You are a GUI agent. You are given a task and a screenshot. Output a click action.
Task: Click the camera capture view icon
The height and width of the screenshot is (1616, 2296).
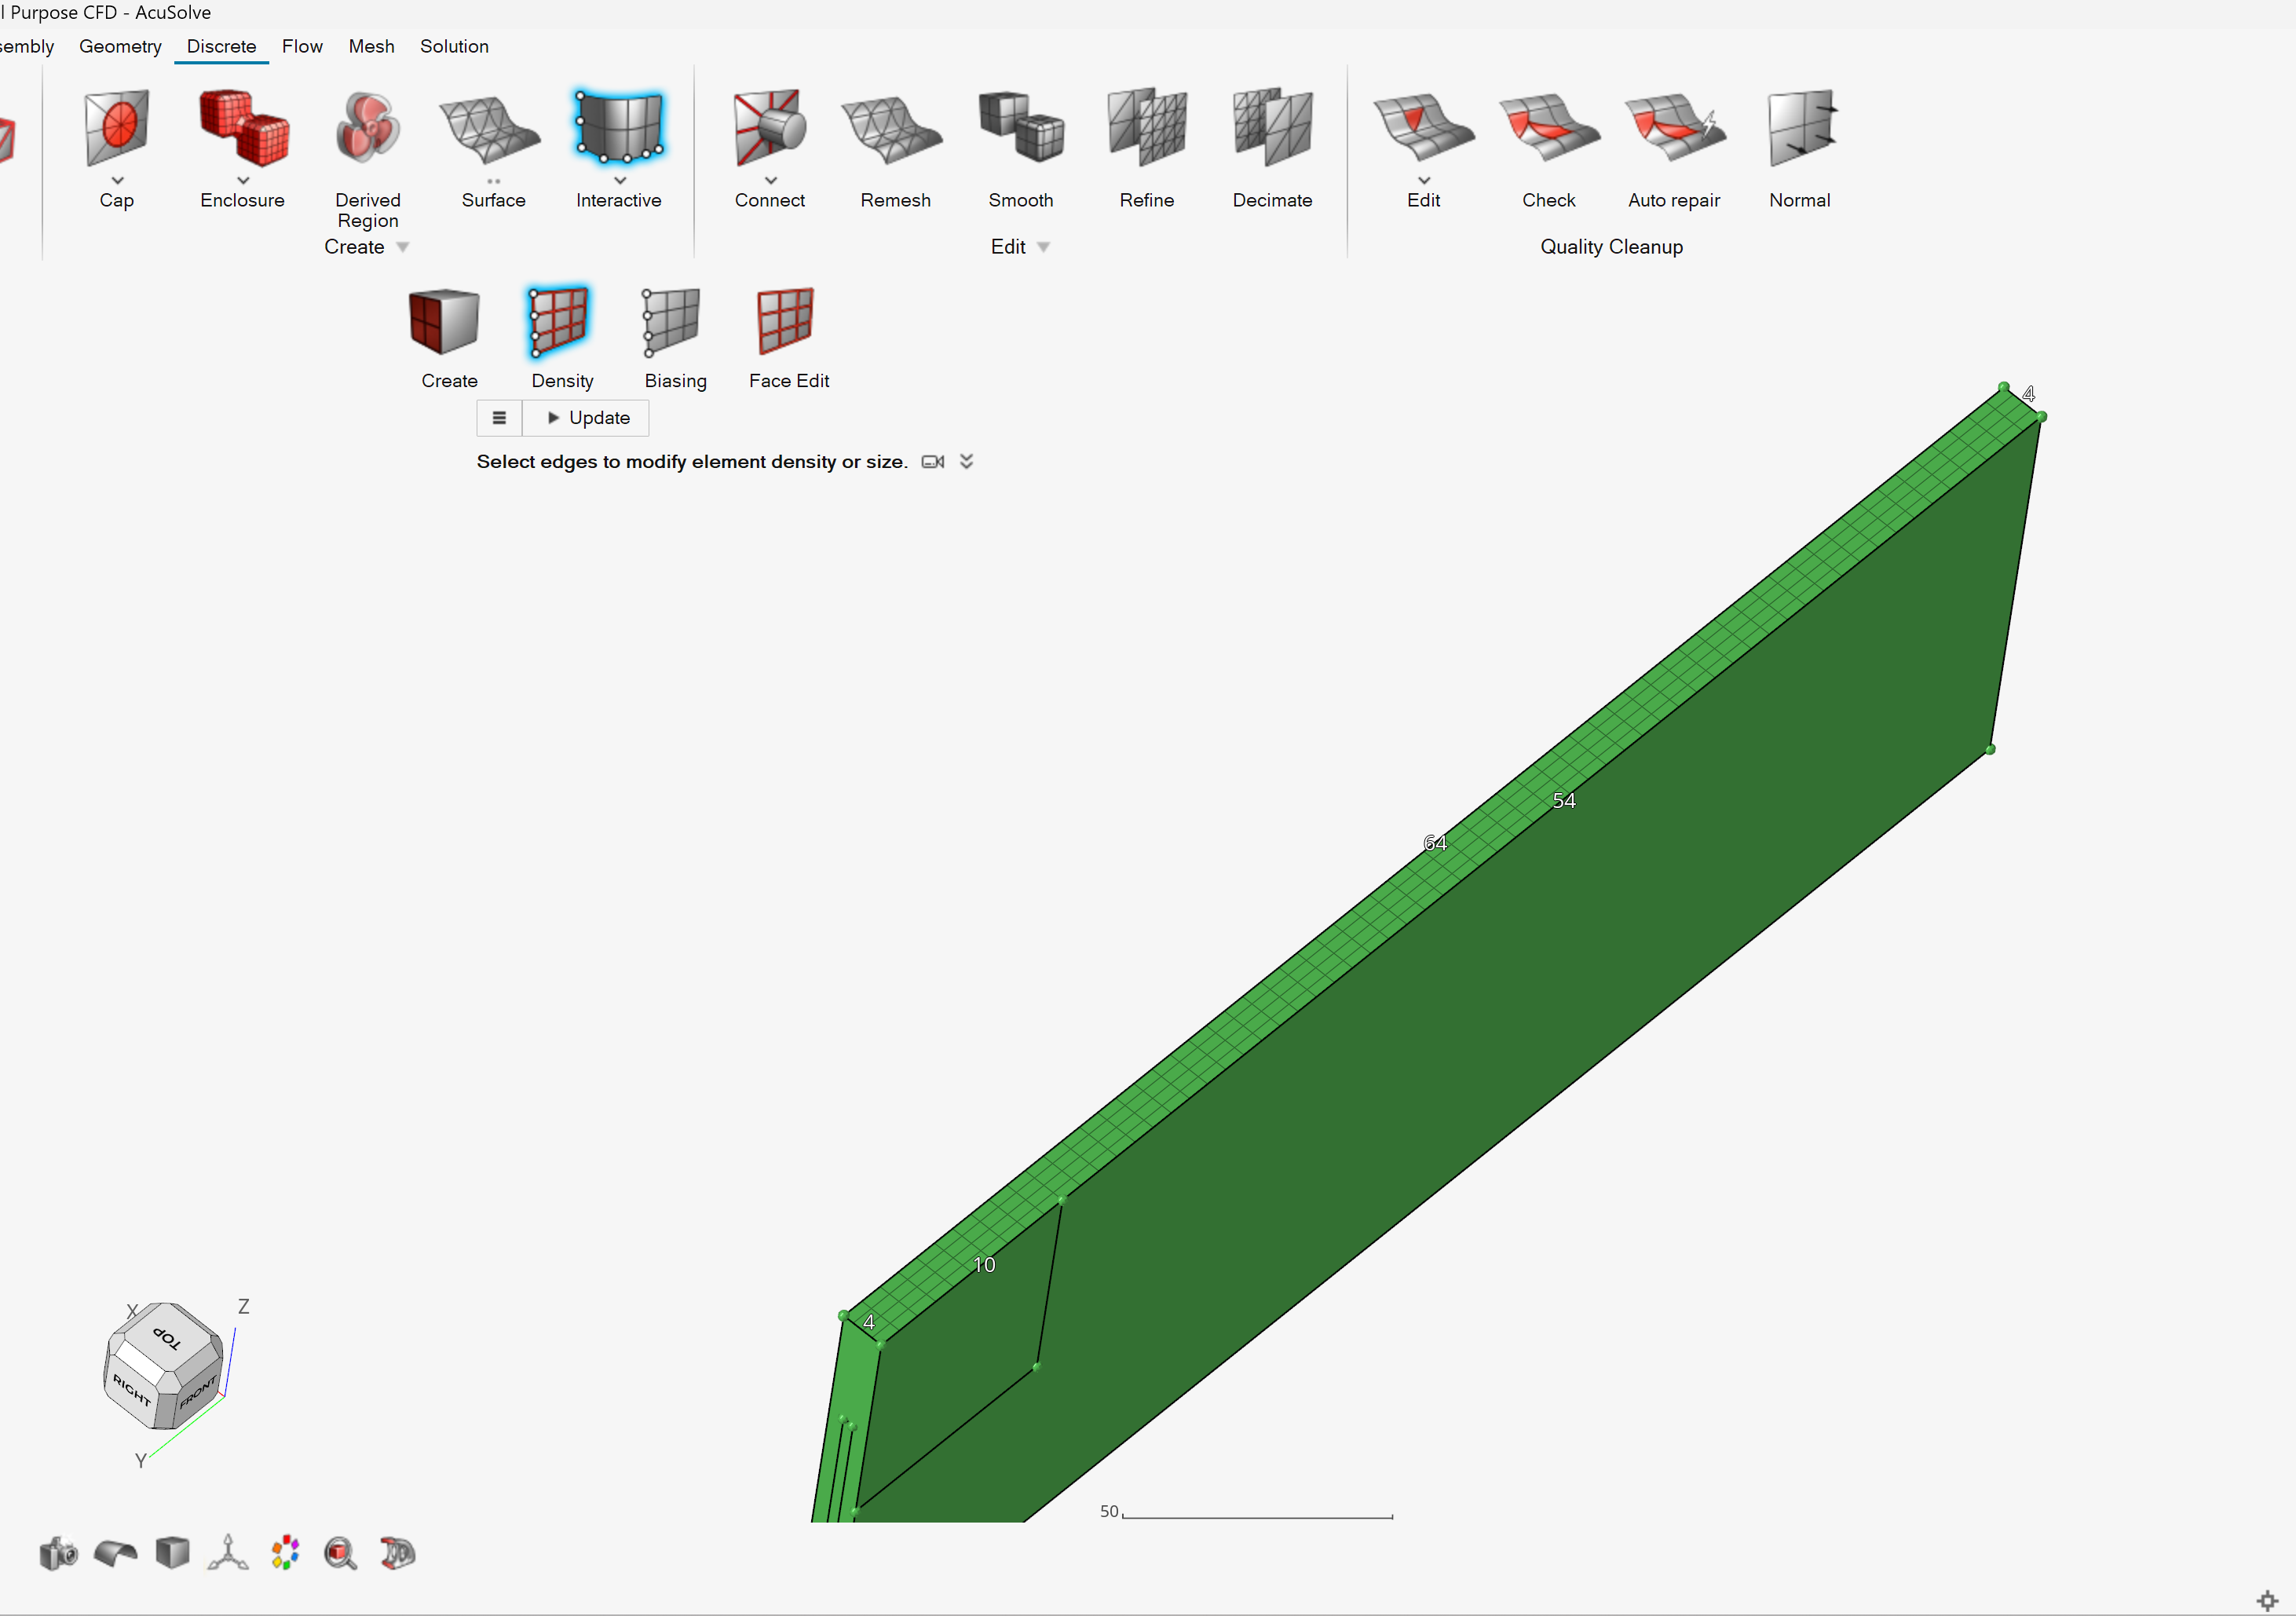tap(58, 1553)
